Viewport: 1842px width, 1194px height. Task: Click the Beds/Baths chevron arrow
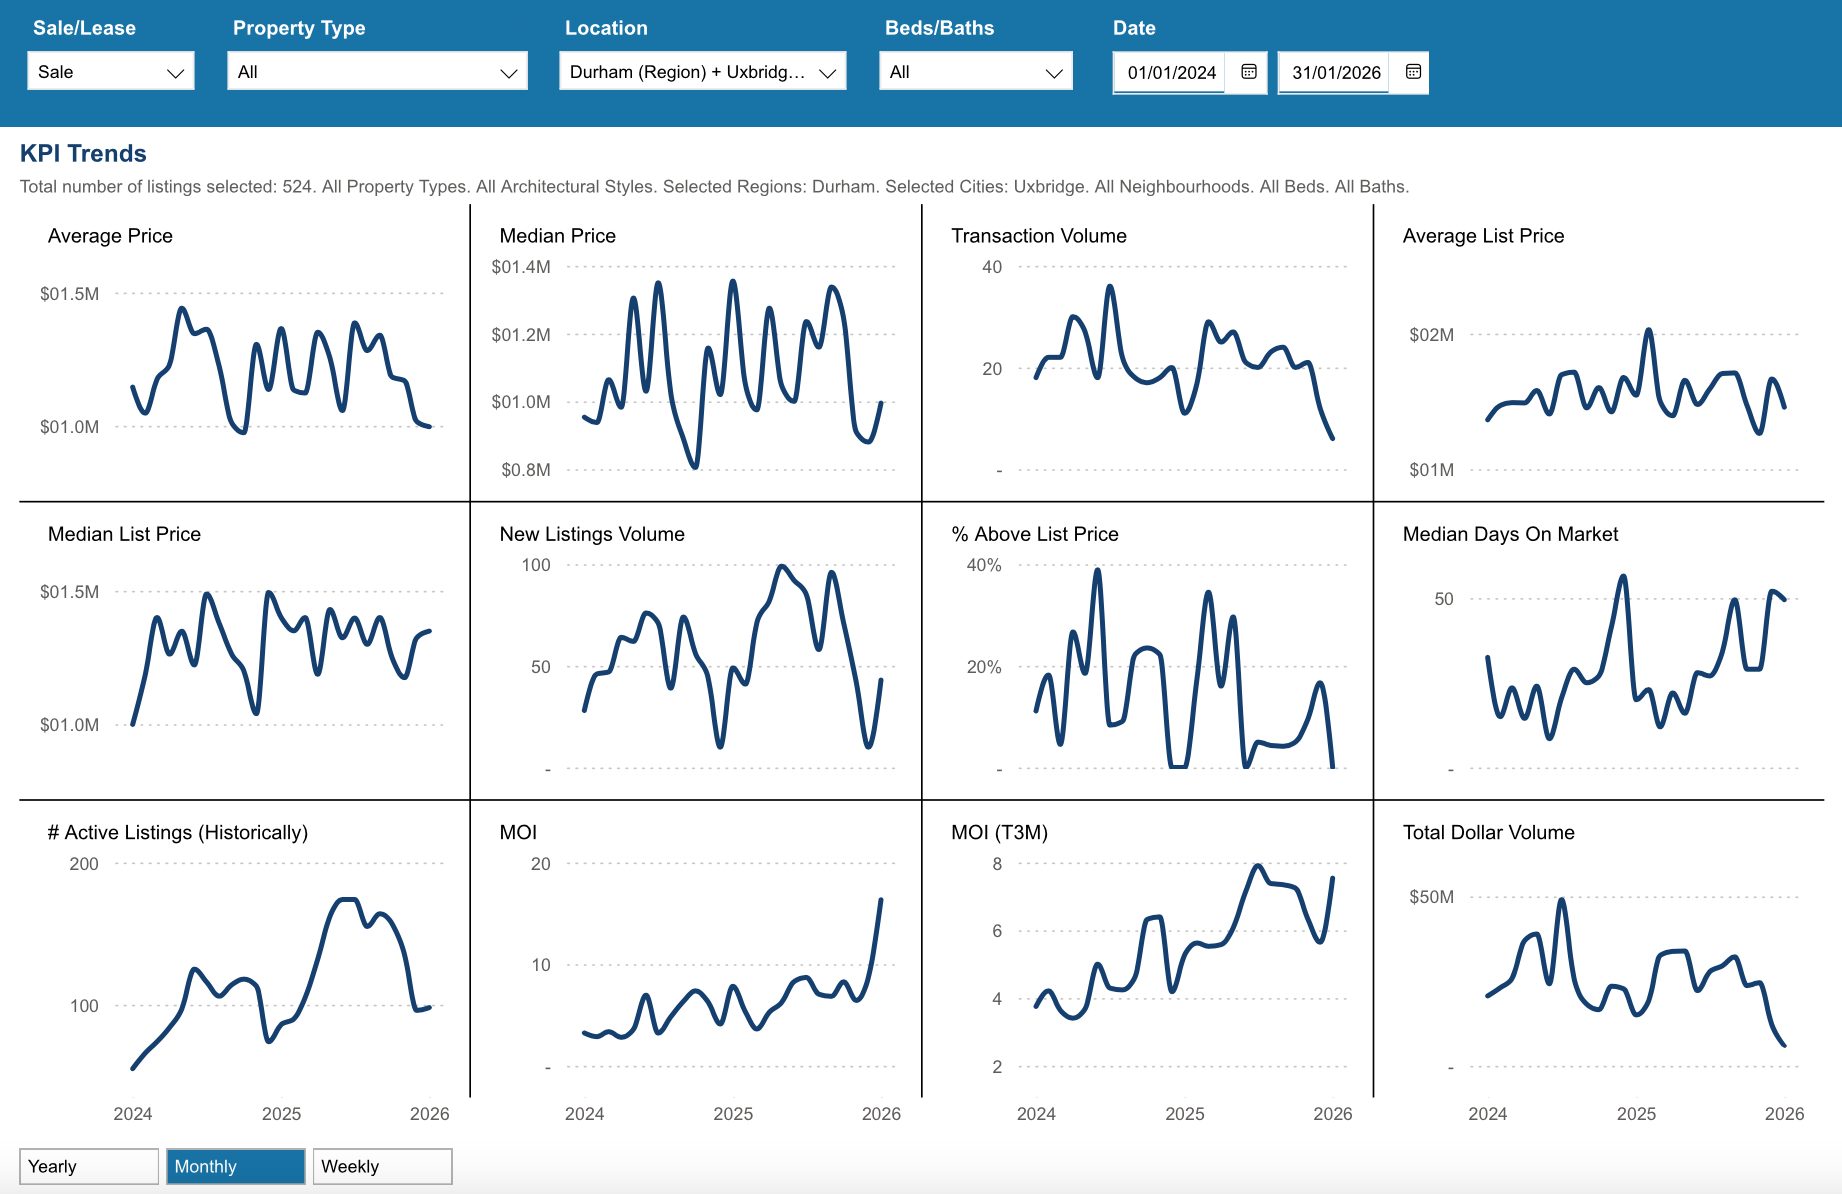1053,73
